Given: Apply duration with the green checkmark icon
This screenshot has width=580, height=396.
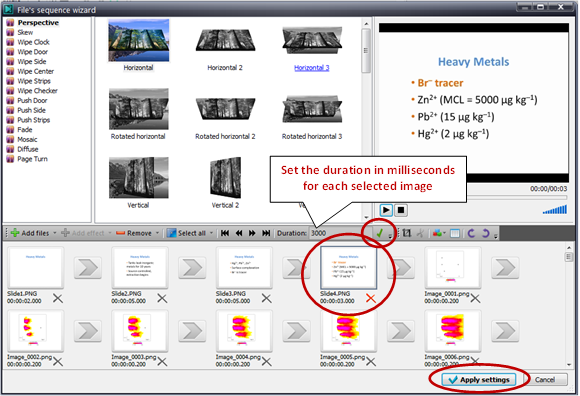Looking at the screenshot, I should coord(380,233).
